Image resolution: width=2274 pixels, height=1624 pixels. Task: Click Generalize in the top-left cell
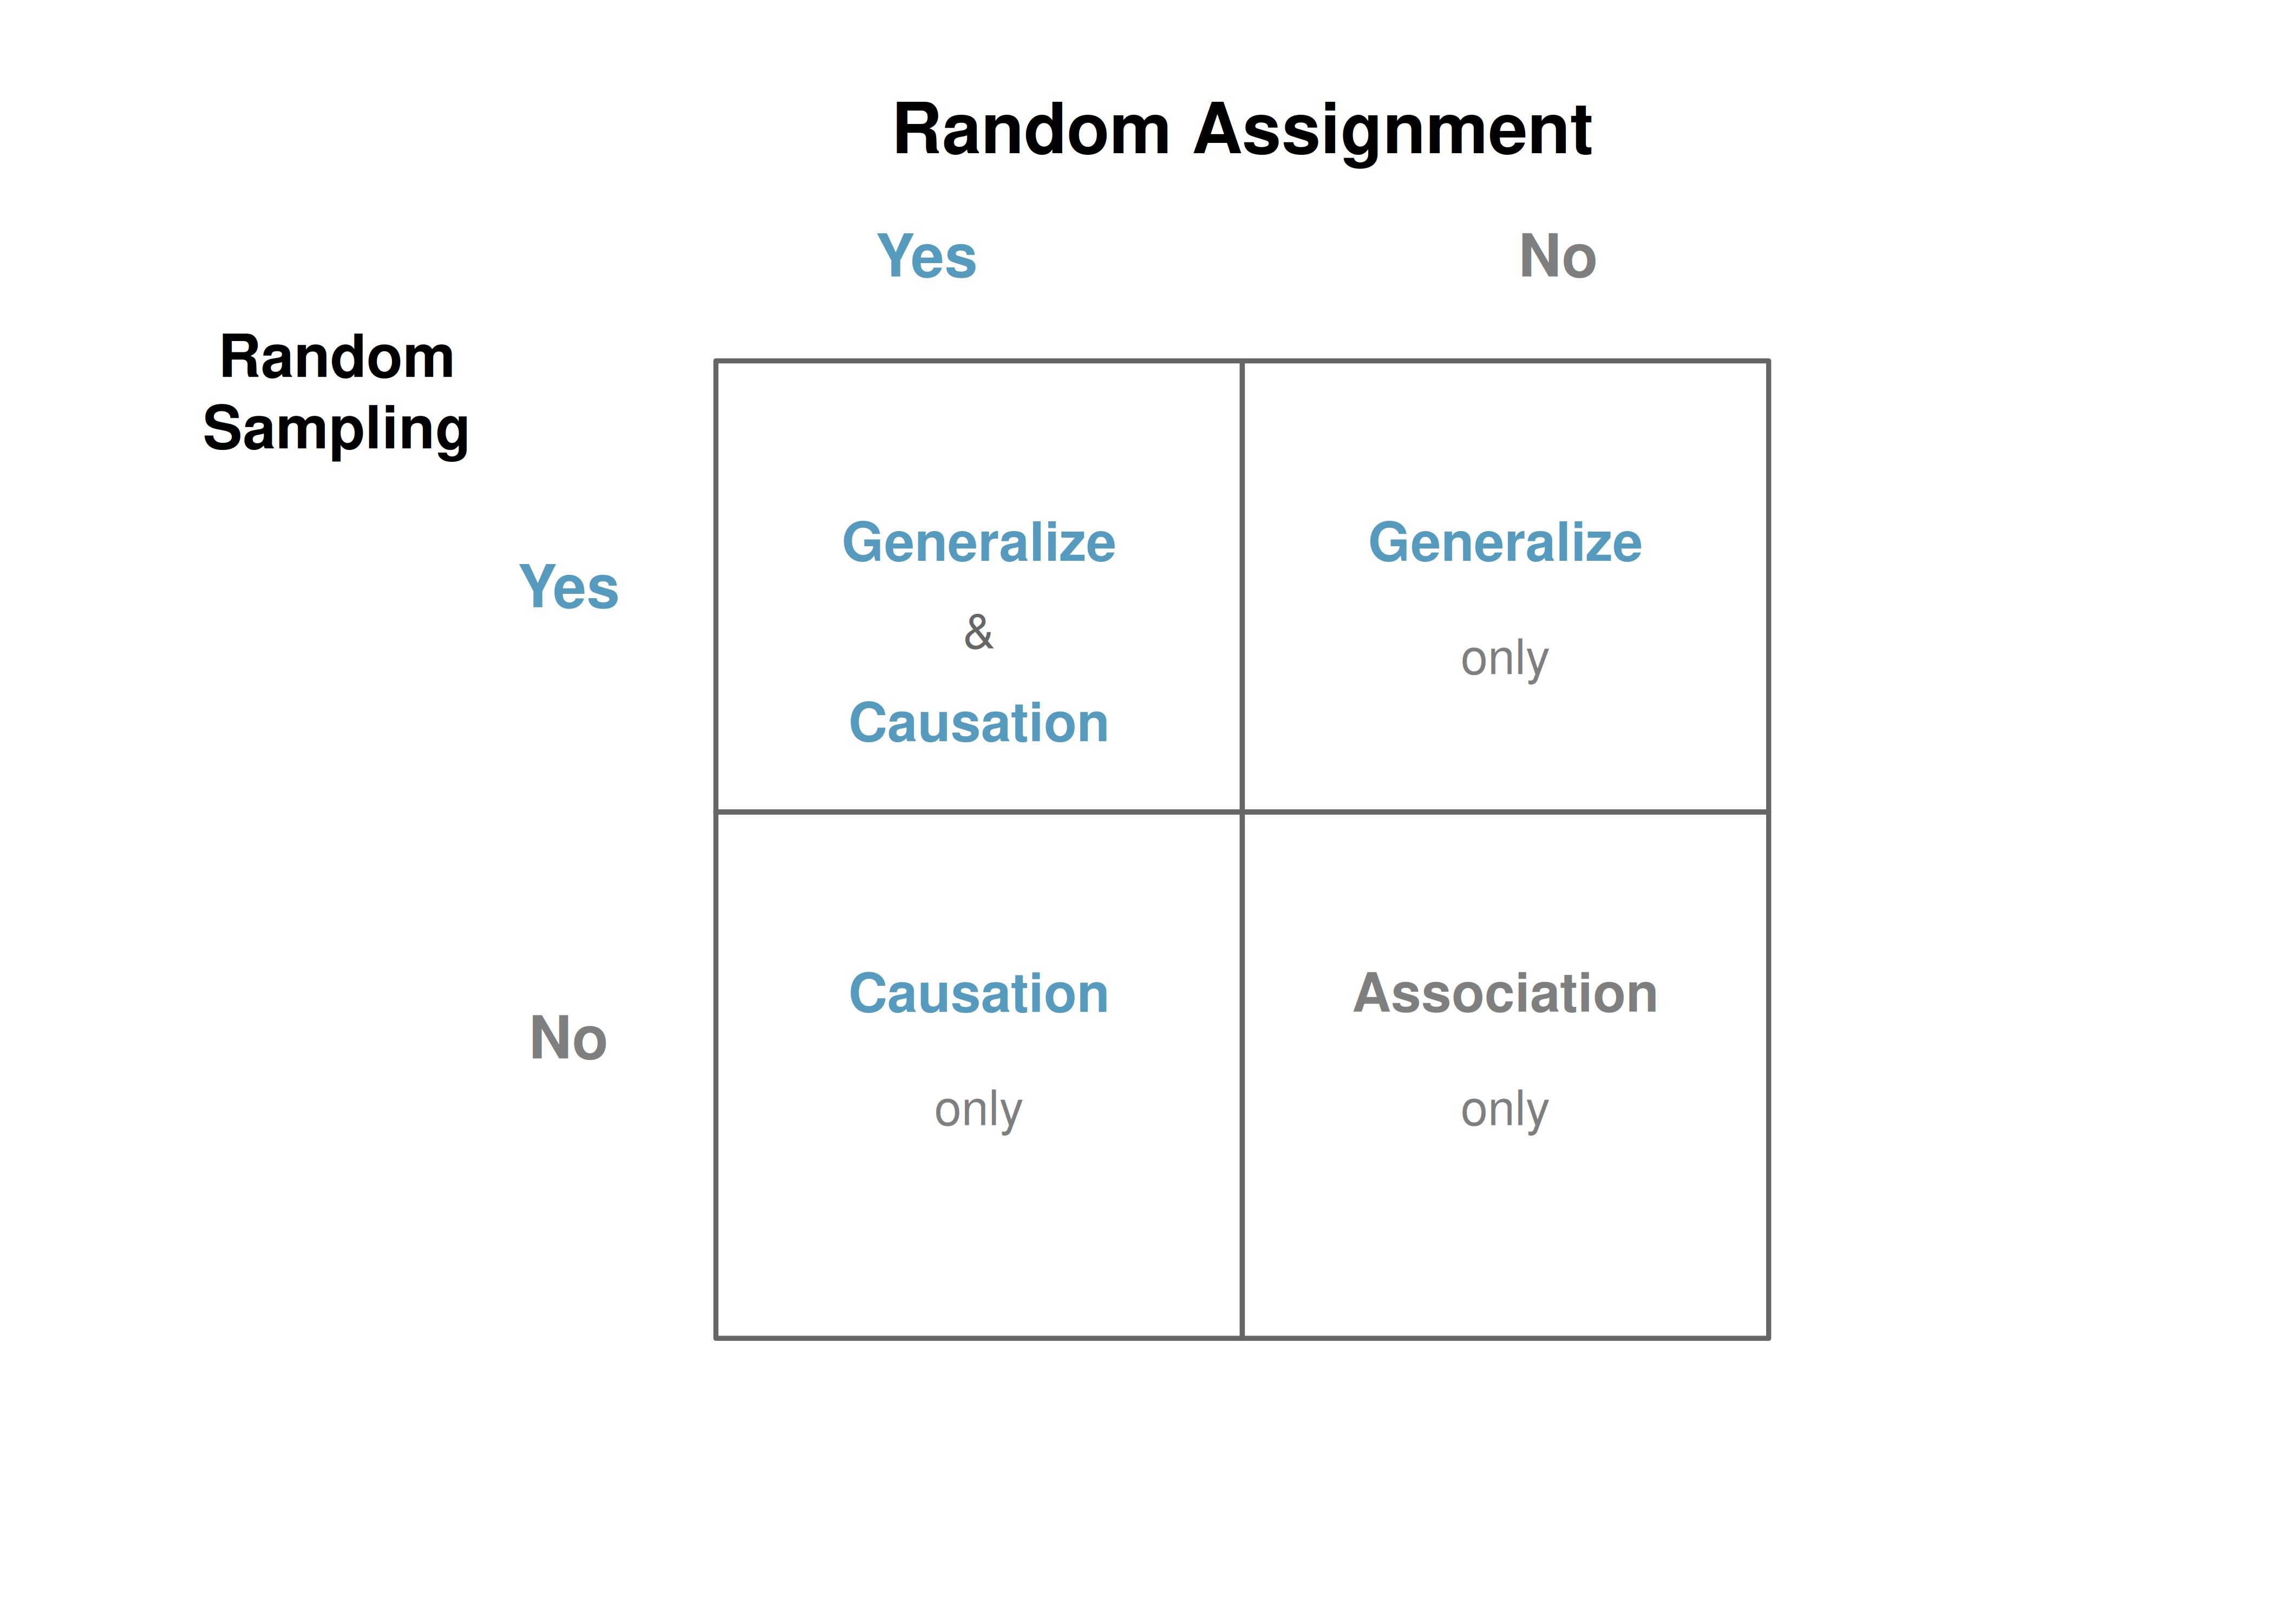click(978, 542)
